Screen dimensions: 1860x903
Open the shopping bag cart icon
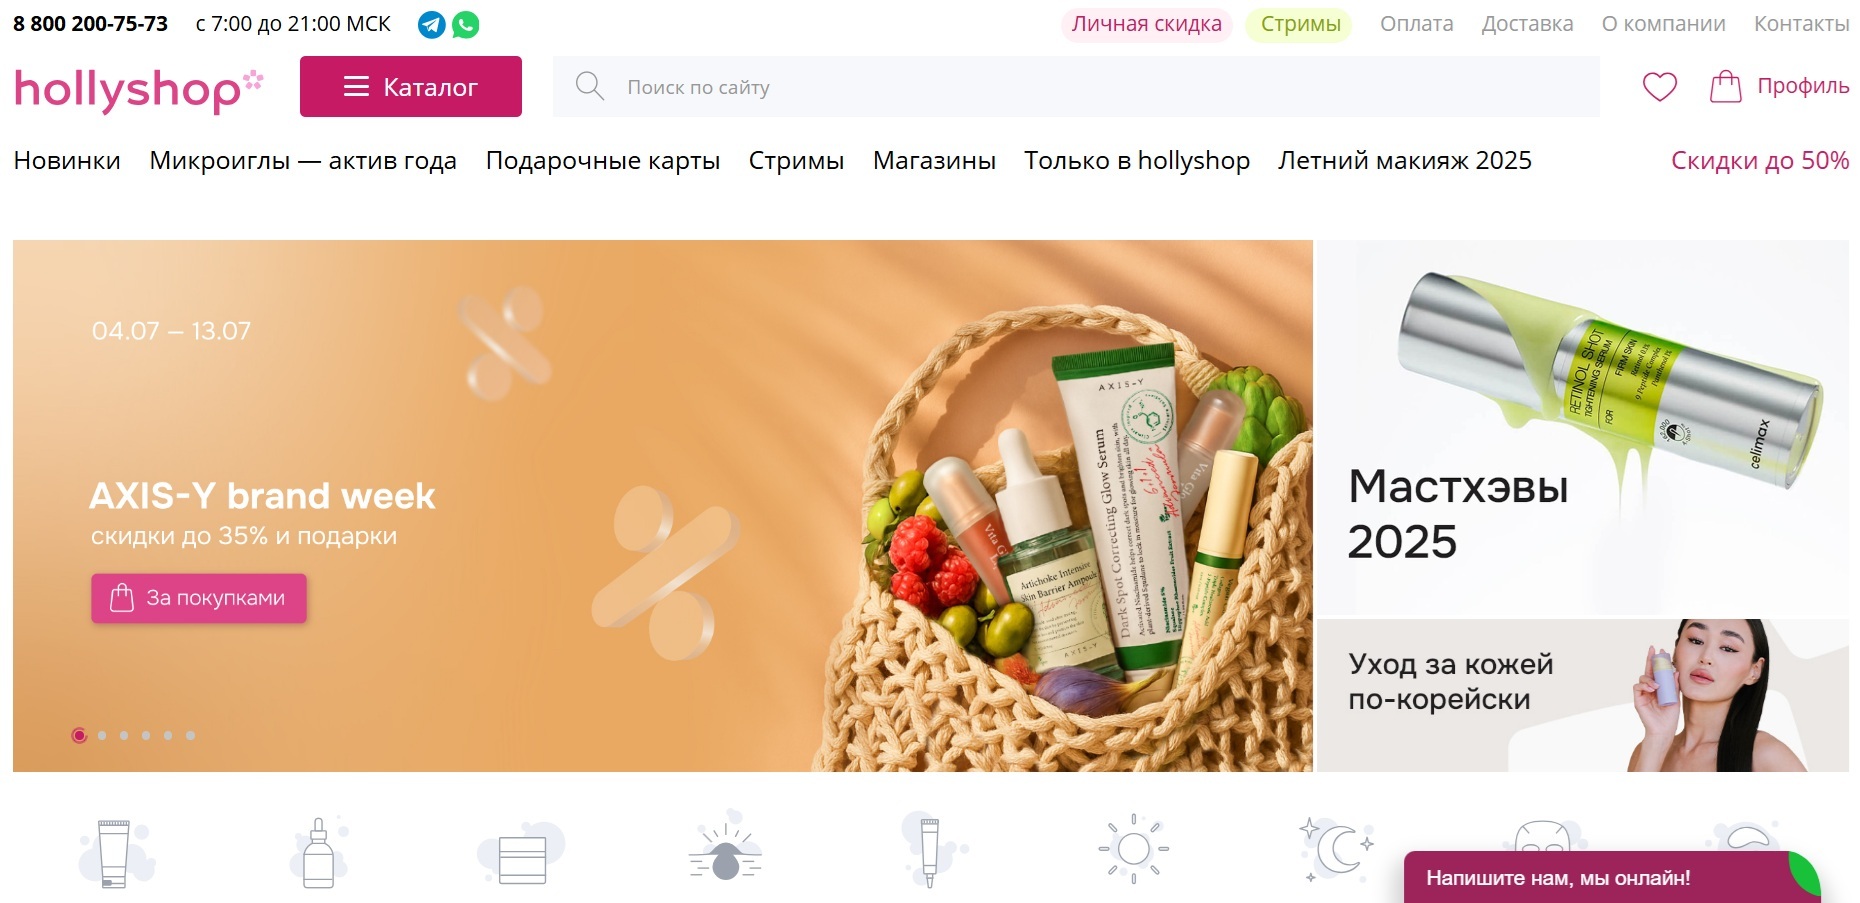[1725, 87]
